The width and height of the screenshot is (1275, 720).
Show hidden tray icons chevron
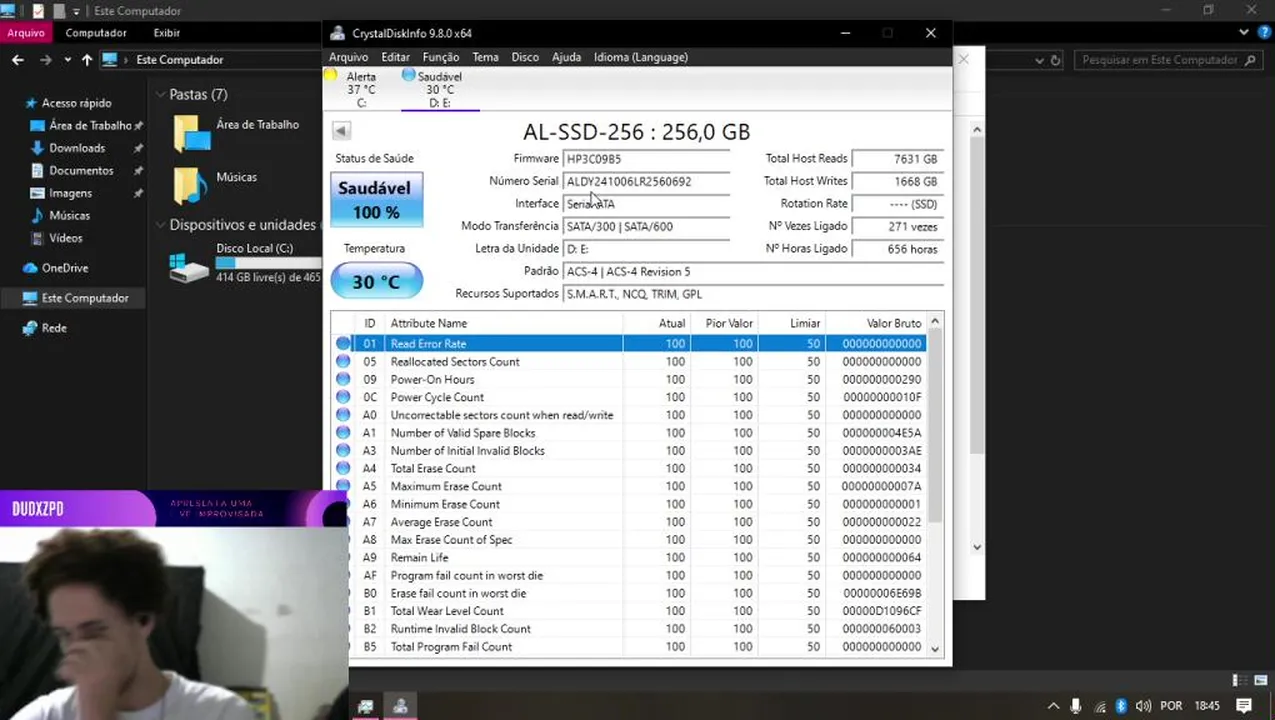pyautogui.click(x=1052, y=706)
